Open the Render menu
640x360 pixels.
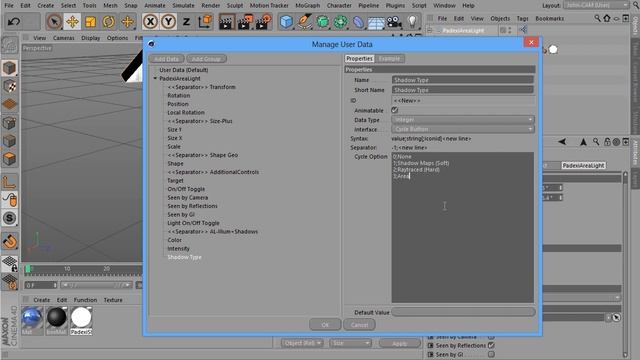[211, 5]
